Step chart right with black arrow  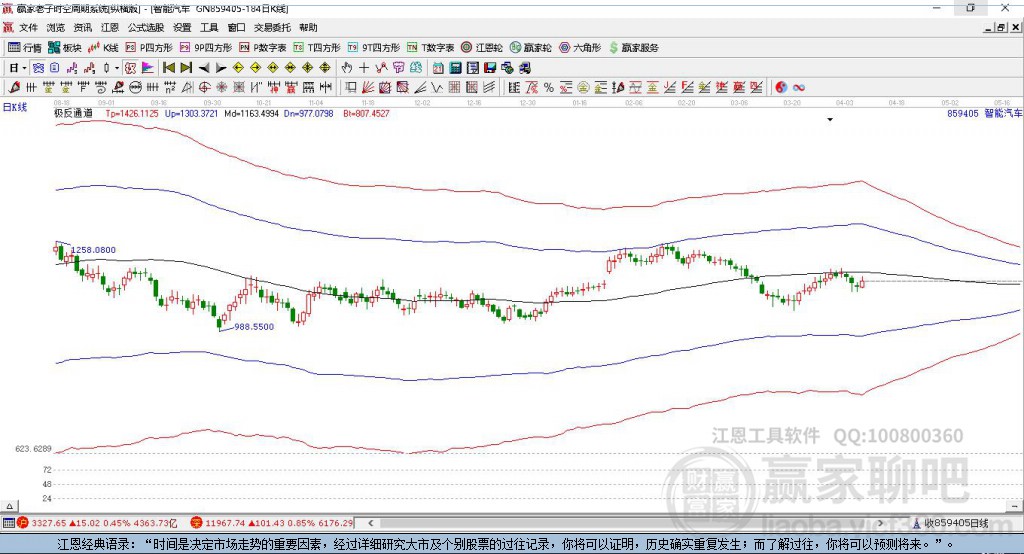point(221,68)
